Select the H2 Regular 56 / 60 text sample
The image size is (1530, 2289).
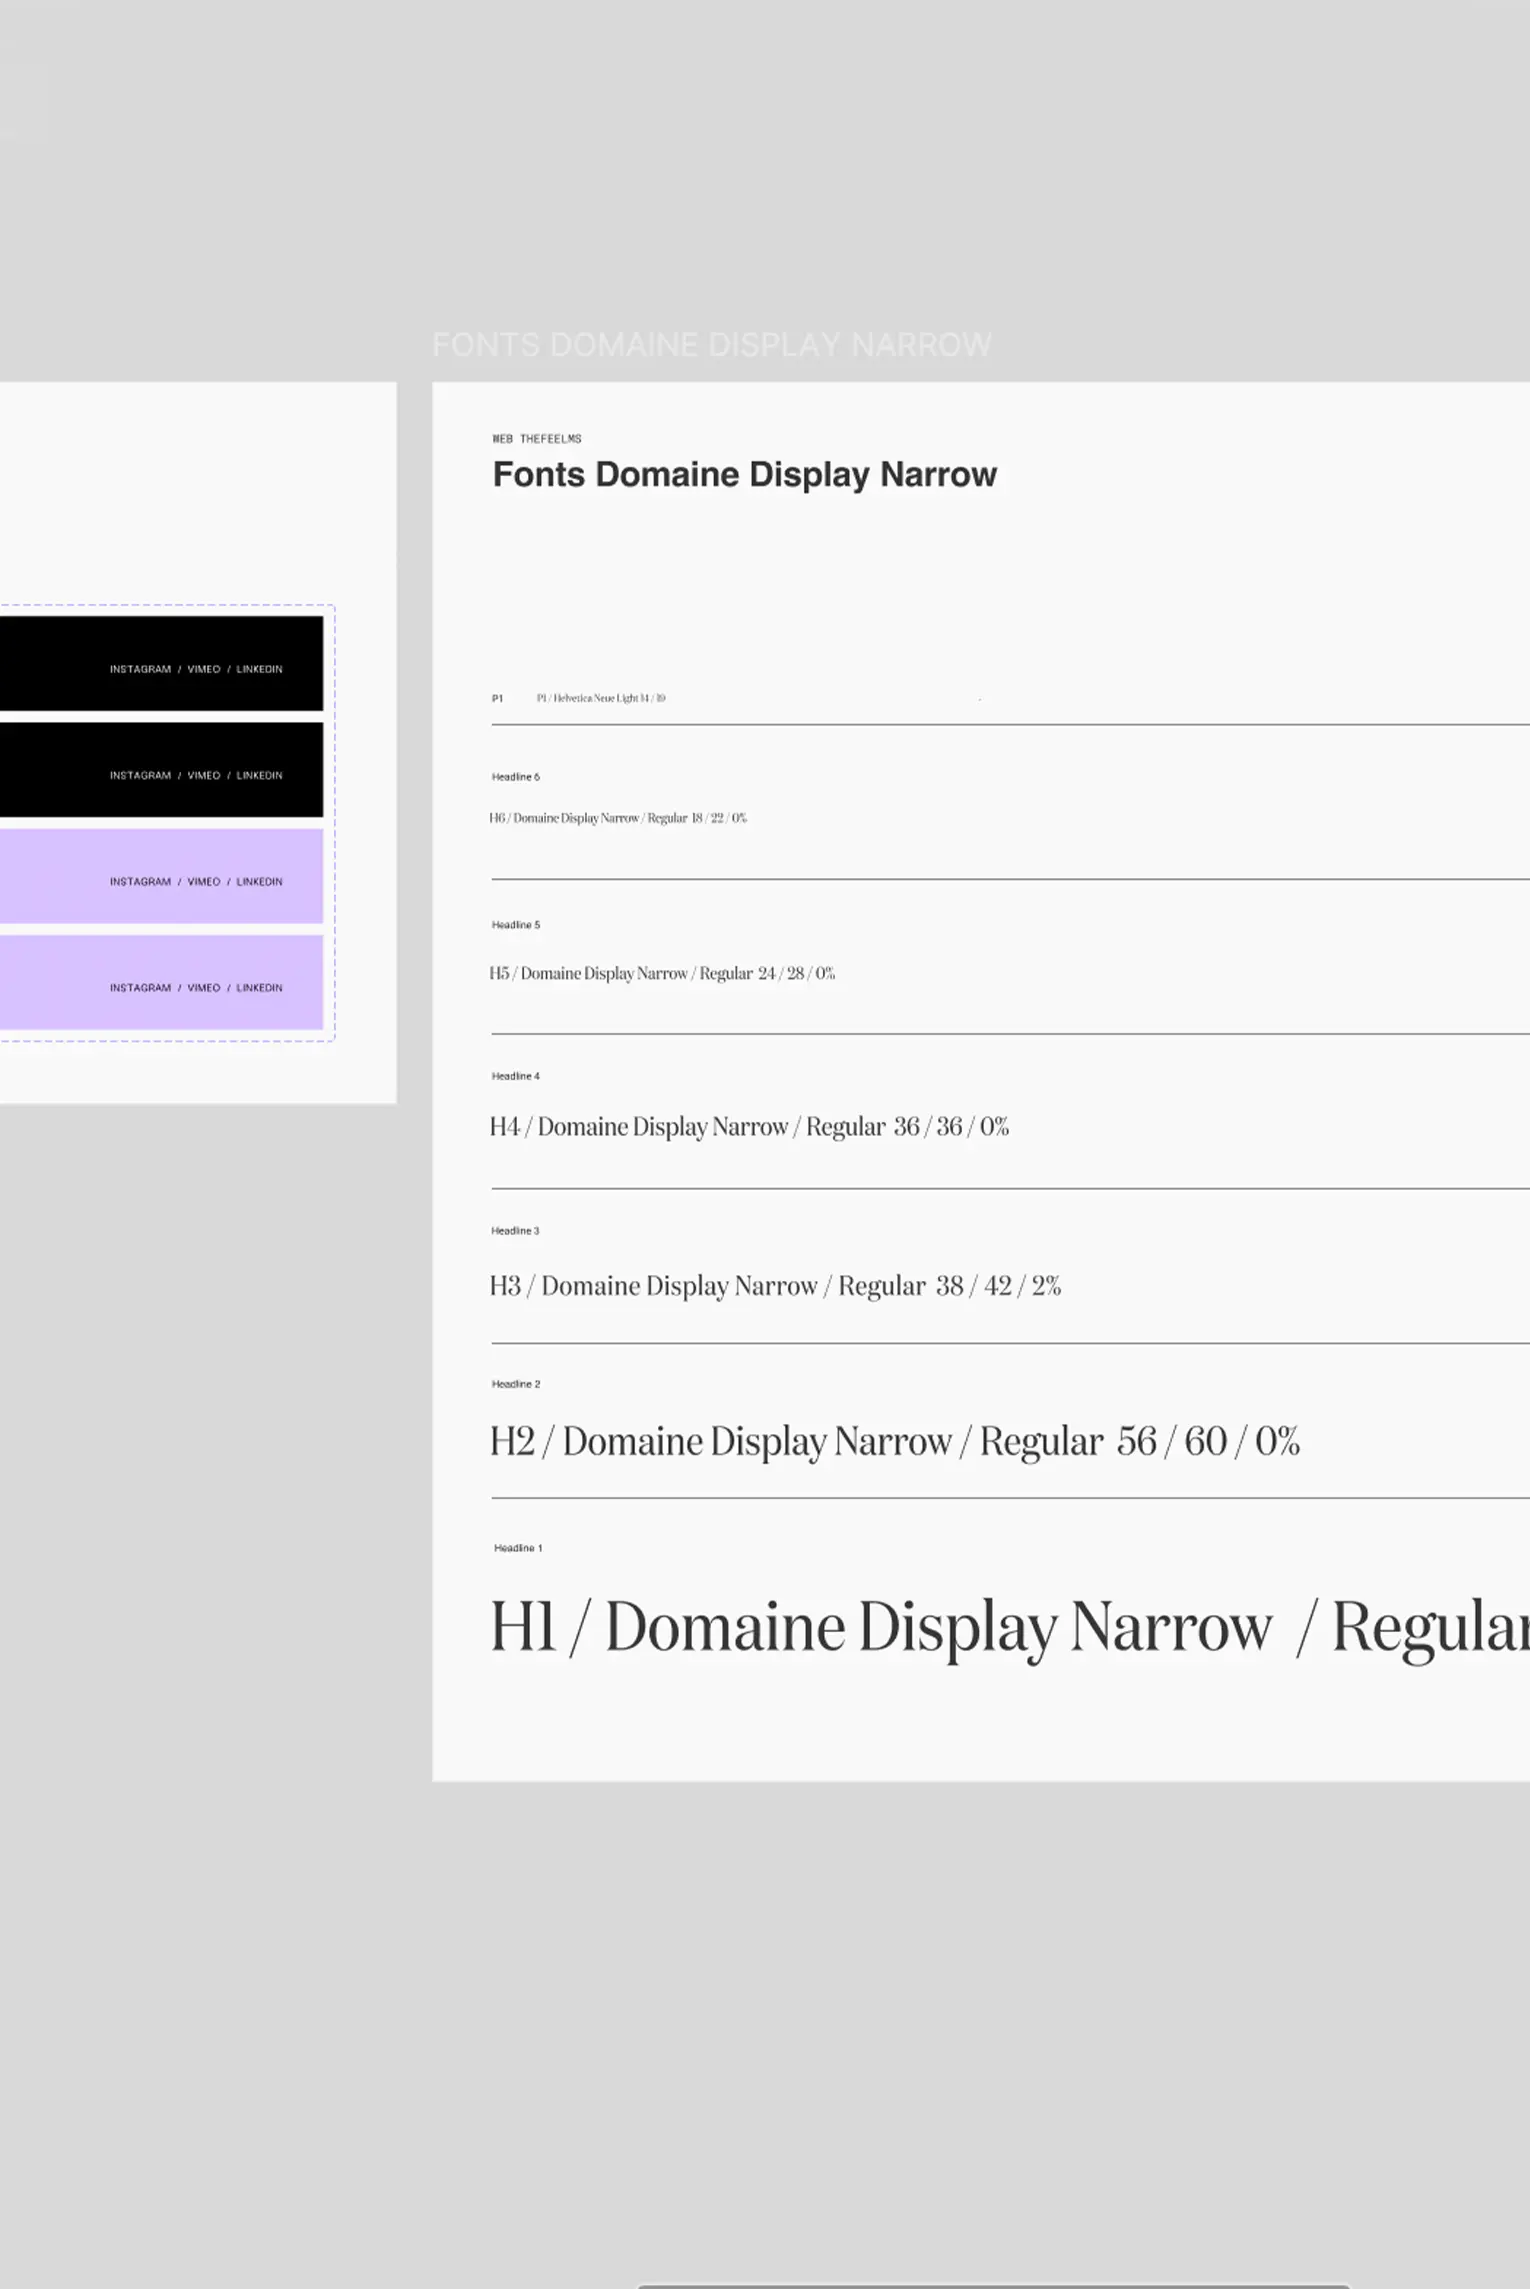pos(894,1441)
